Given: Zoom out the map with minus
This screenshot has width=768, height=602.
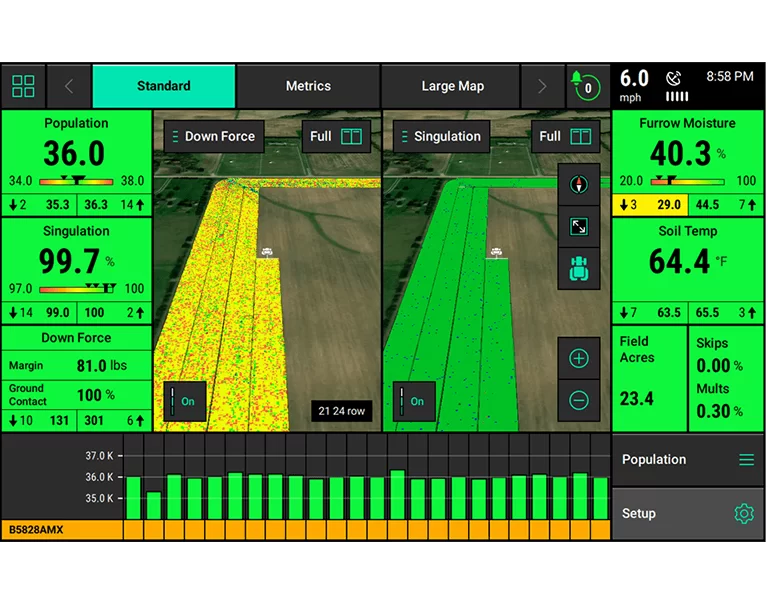Looking at the screenshot, I should 578,400.
